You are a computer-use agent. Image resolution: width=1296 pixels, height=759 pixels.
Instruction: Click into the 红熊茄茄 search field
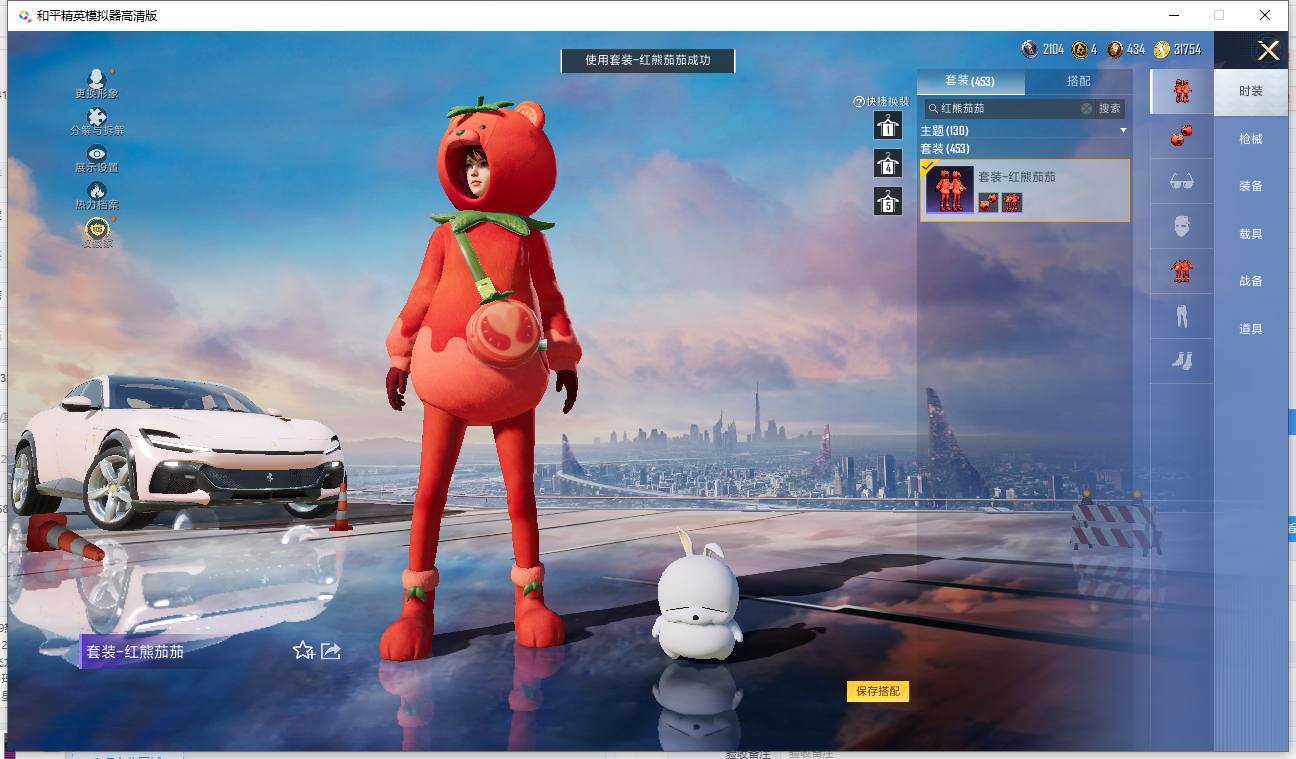point(1010,108)
